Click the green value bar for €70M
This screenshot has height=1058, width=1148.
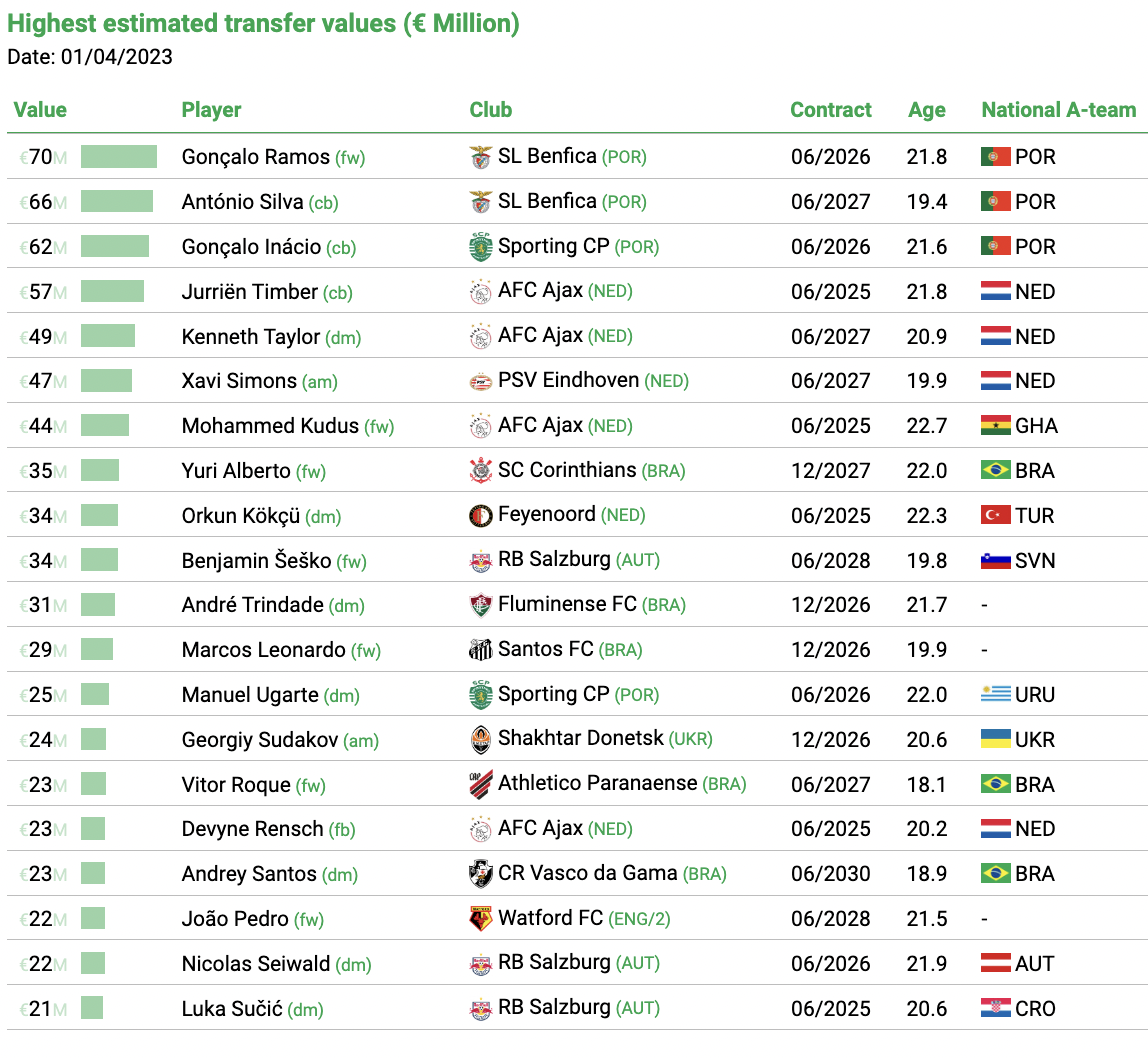pyautogui.click(x=119, y=157)
